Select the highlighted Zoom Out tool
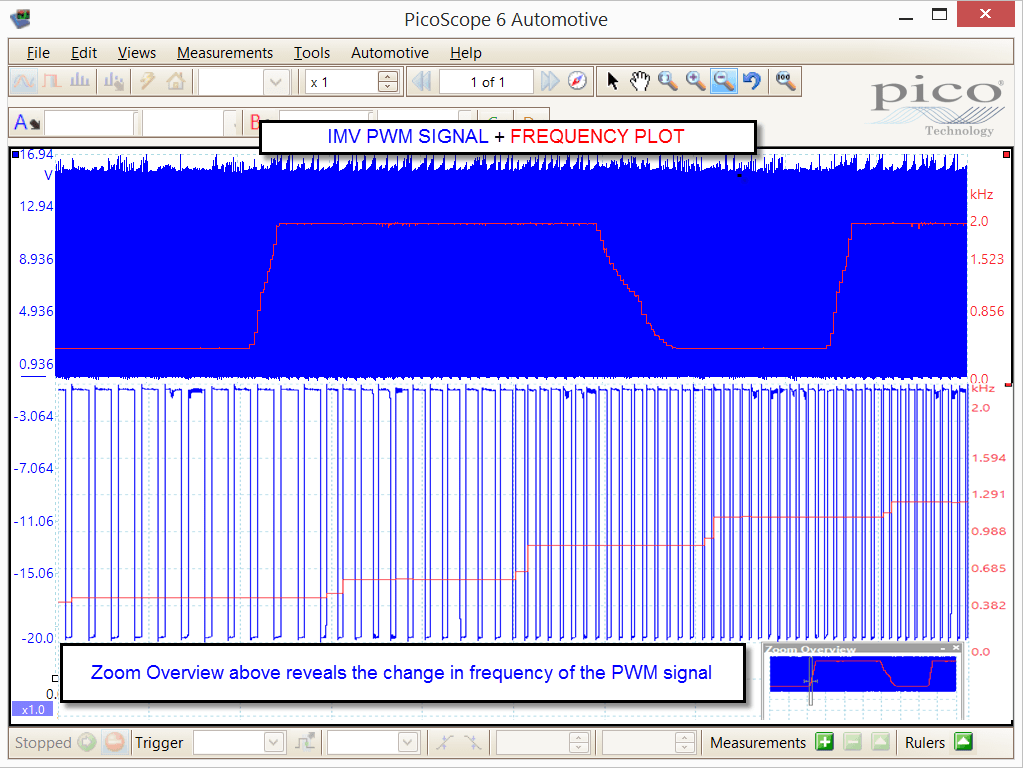 [724, 82]
